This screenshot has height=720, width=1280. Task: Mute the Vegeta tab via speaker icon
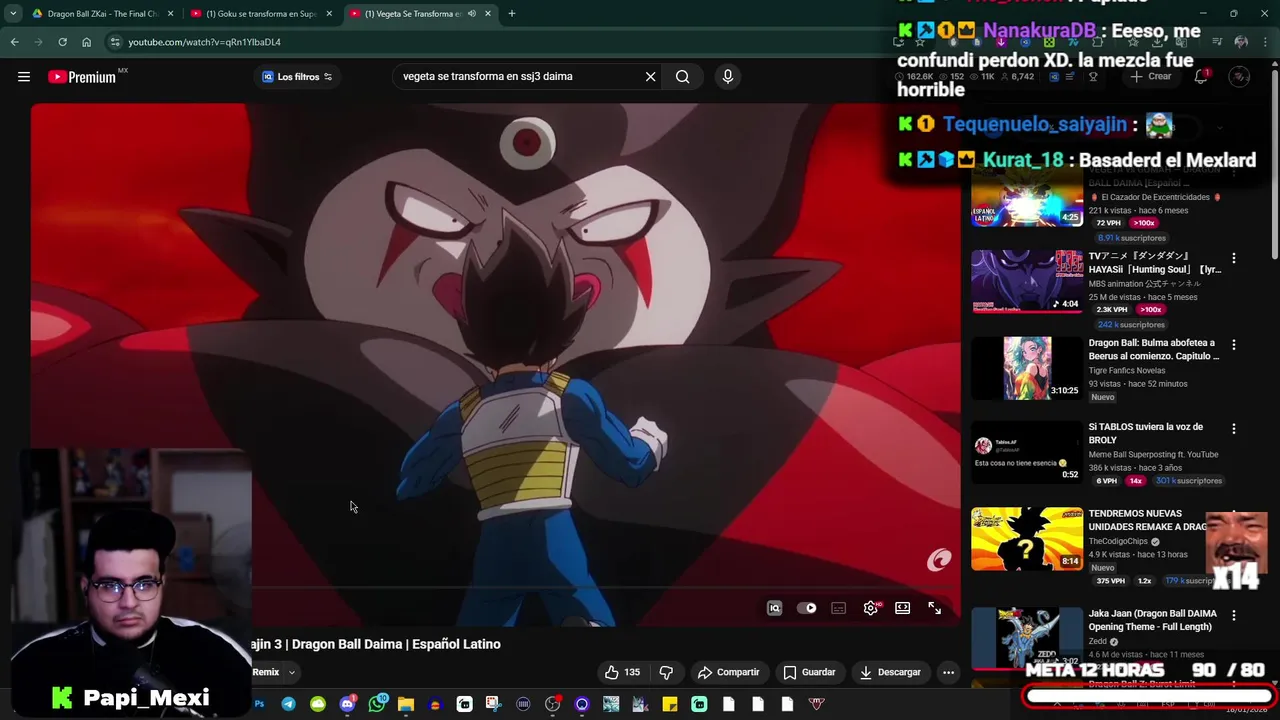[x=472, y=14]
